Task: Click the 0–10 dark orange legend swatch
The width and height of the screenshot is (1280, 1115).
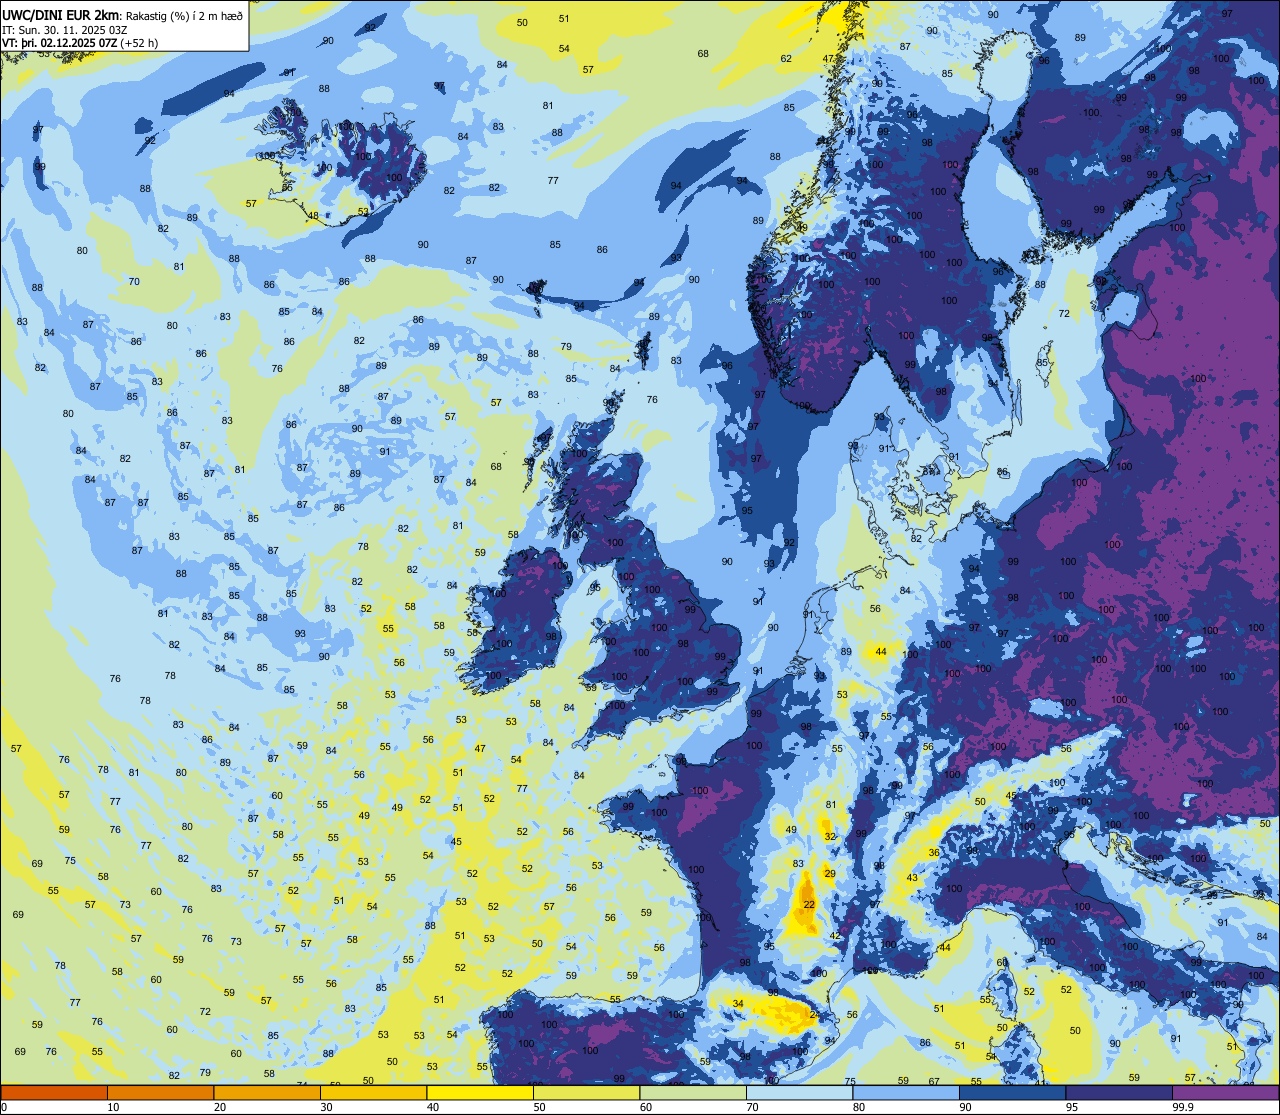Action: (54, 1092)
